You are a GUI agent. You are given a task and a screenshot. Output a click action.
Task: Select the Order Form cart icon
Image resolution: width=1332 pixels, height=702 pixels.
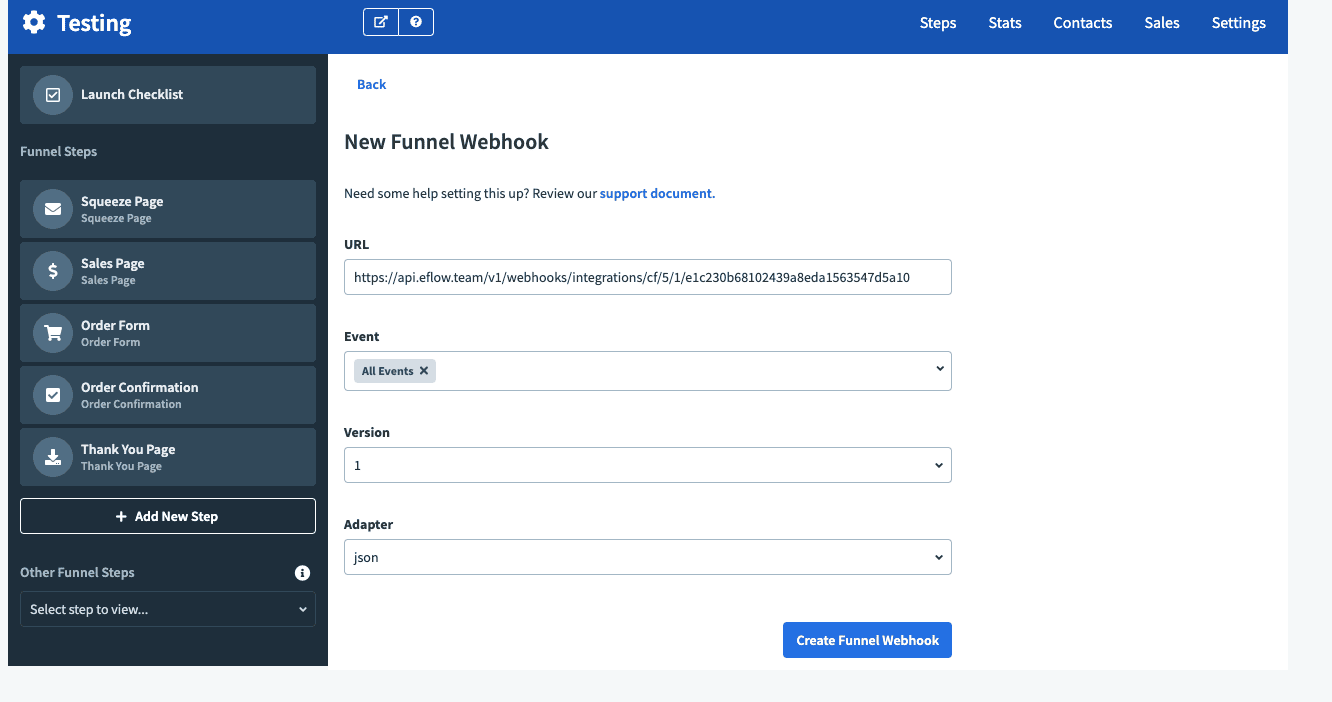[x=53, y=333]
